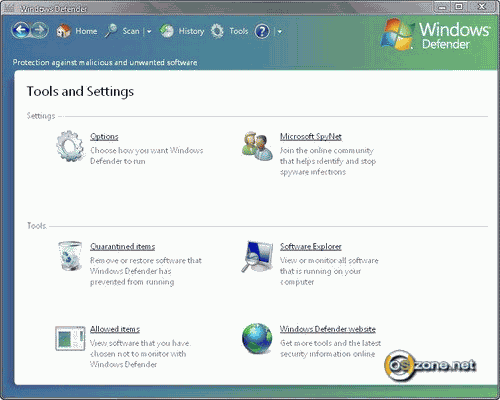The image size is (500, 400).
Task: Maximize the Windows Defender window
Action: [x=459, y=7]
